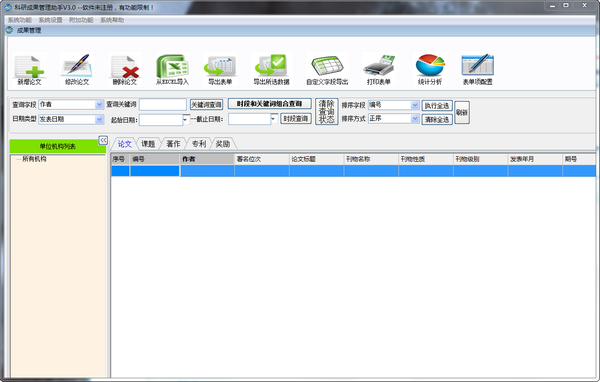Open the 日期类型 dropdown showing 发表日期
The width and height of the screenshot is (600, 382).
click(x=71, y=119)
